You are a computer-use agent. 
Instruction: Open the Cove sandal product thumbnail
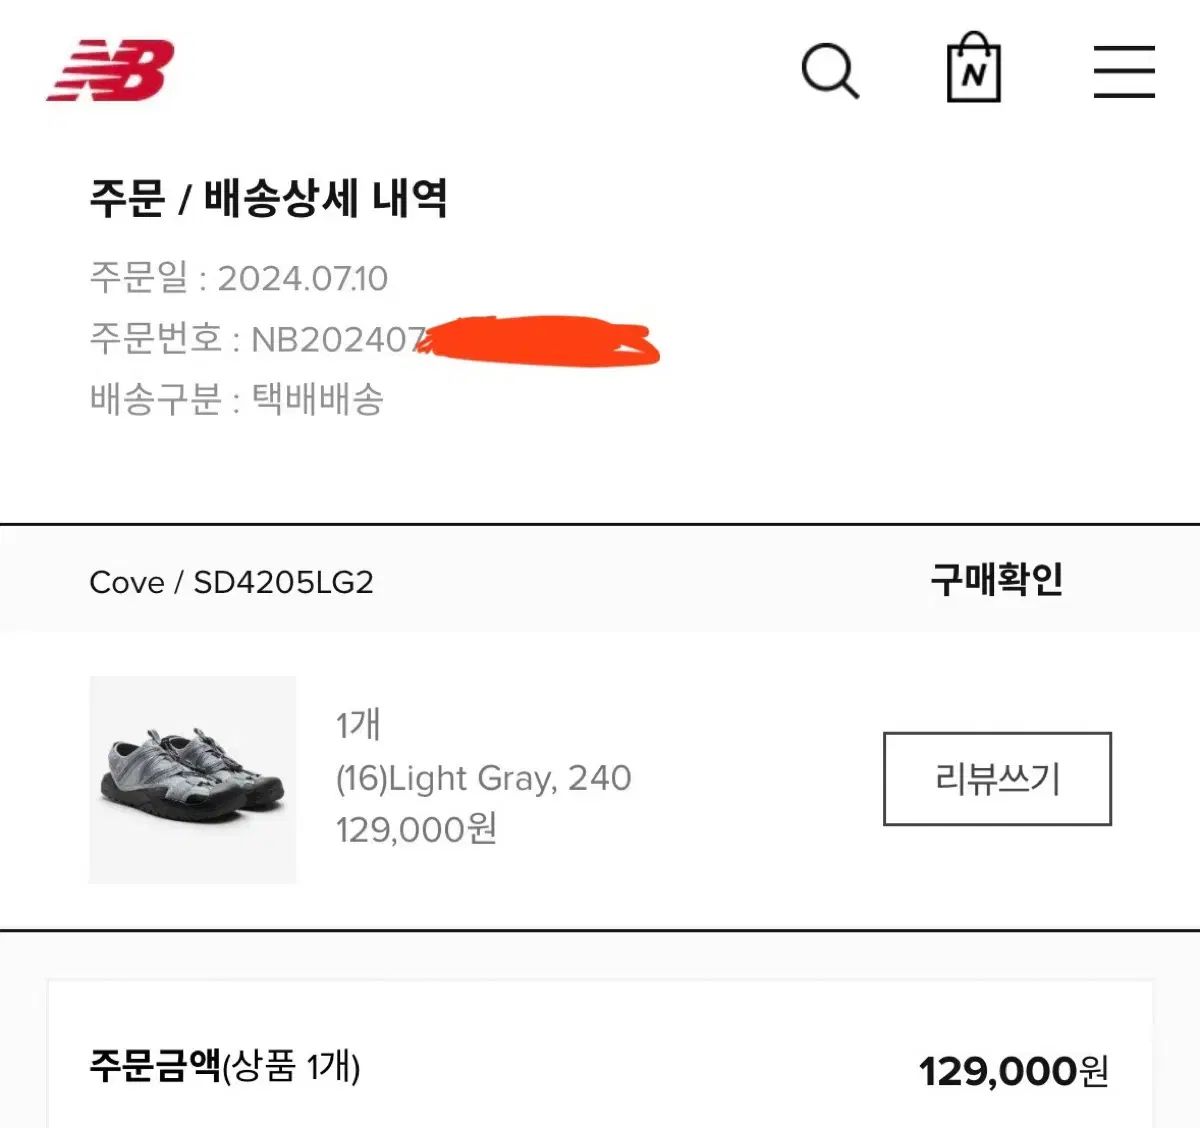[x=193, y=779]
